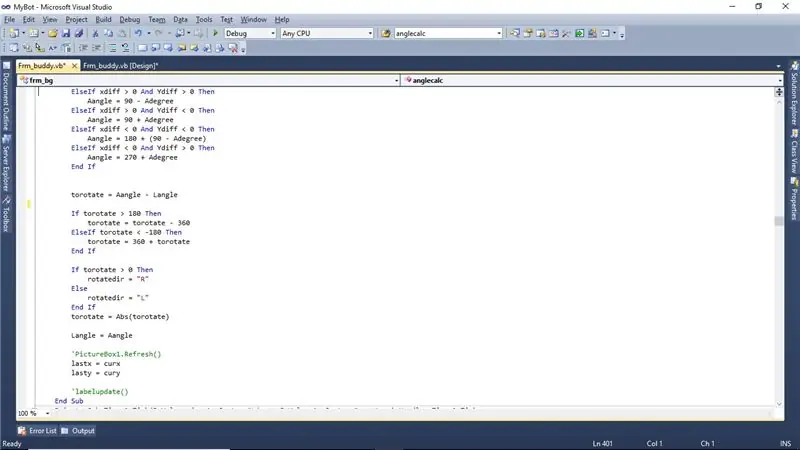Image resolution: width=800 pixels, height=450 pixels.
Task: Open the File menu
Action: (x=10, y=19)
